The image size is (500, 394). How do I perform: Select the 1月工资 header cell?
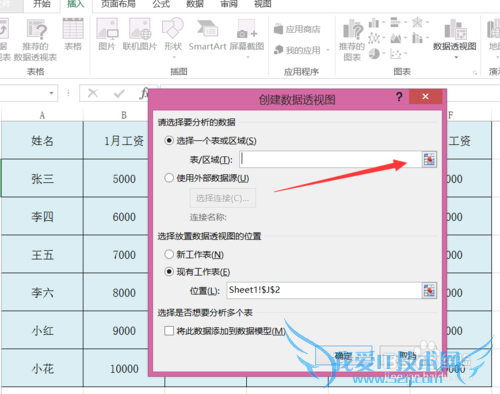(x=116, y=140)
